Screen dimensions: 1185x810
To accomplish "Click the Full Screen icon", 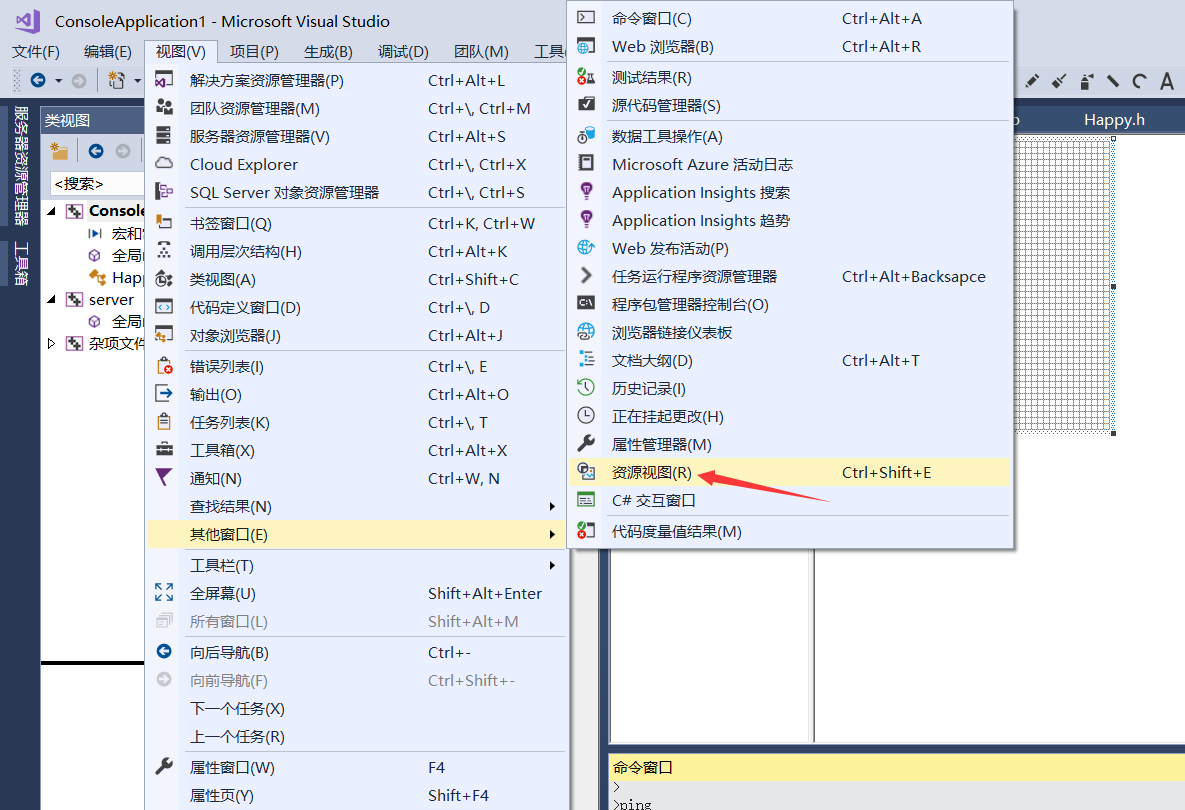I will coord(164,592).
